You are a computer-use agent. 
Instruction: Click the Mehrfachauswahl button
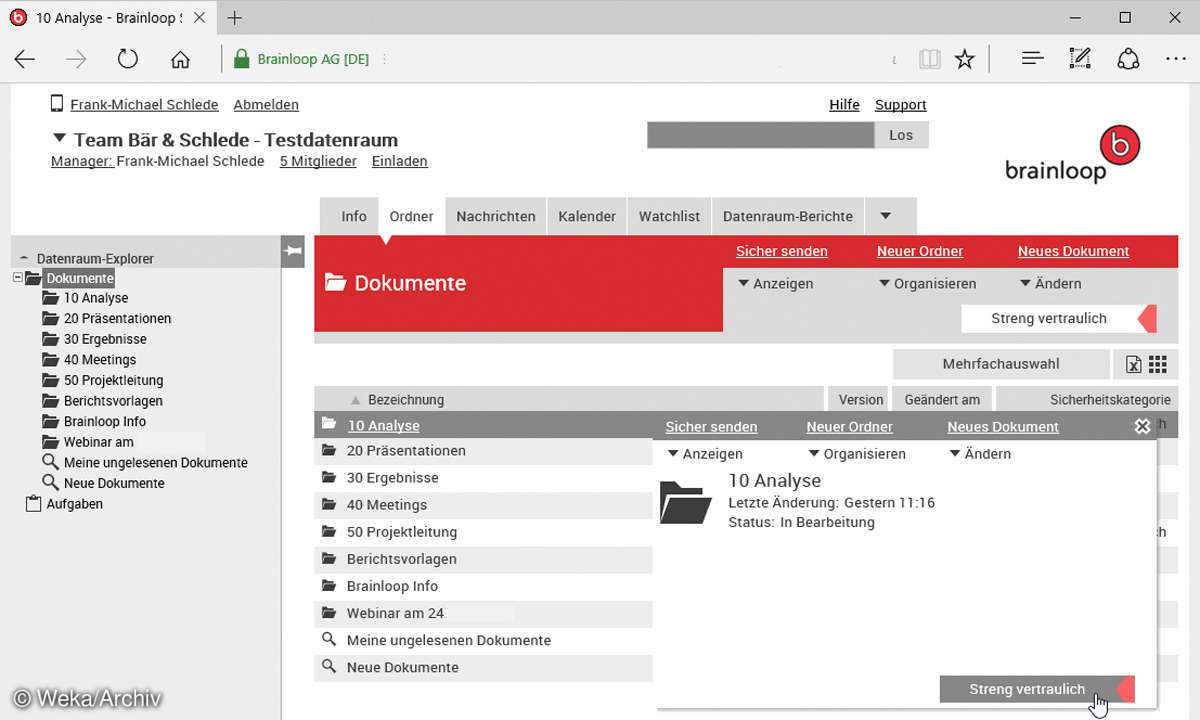click(1001, 364)
